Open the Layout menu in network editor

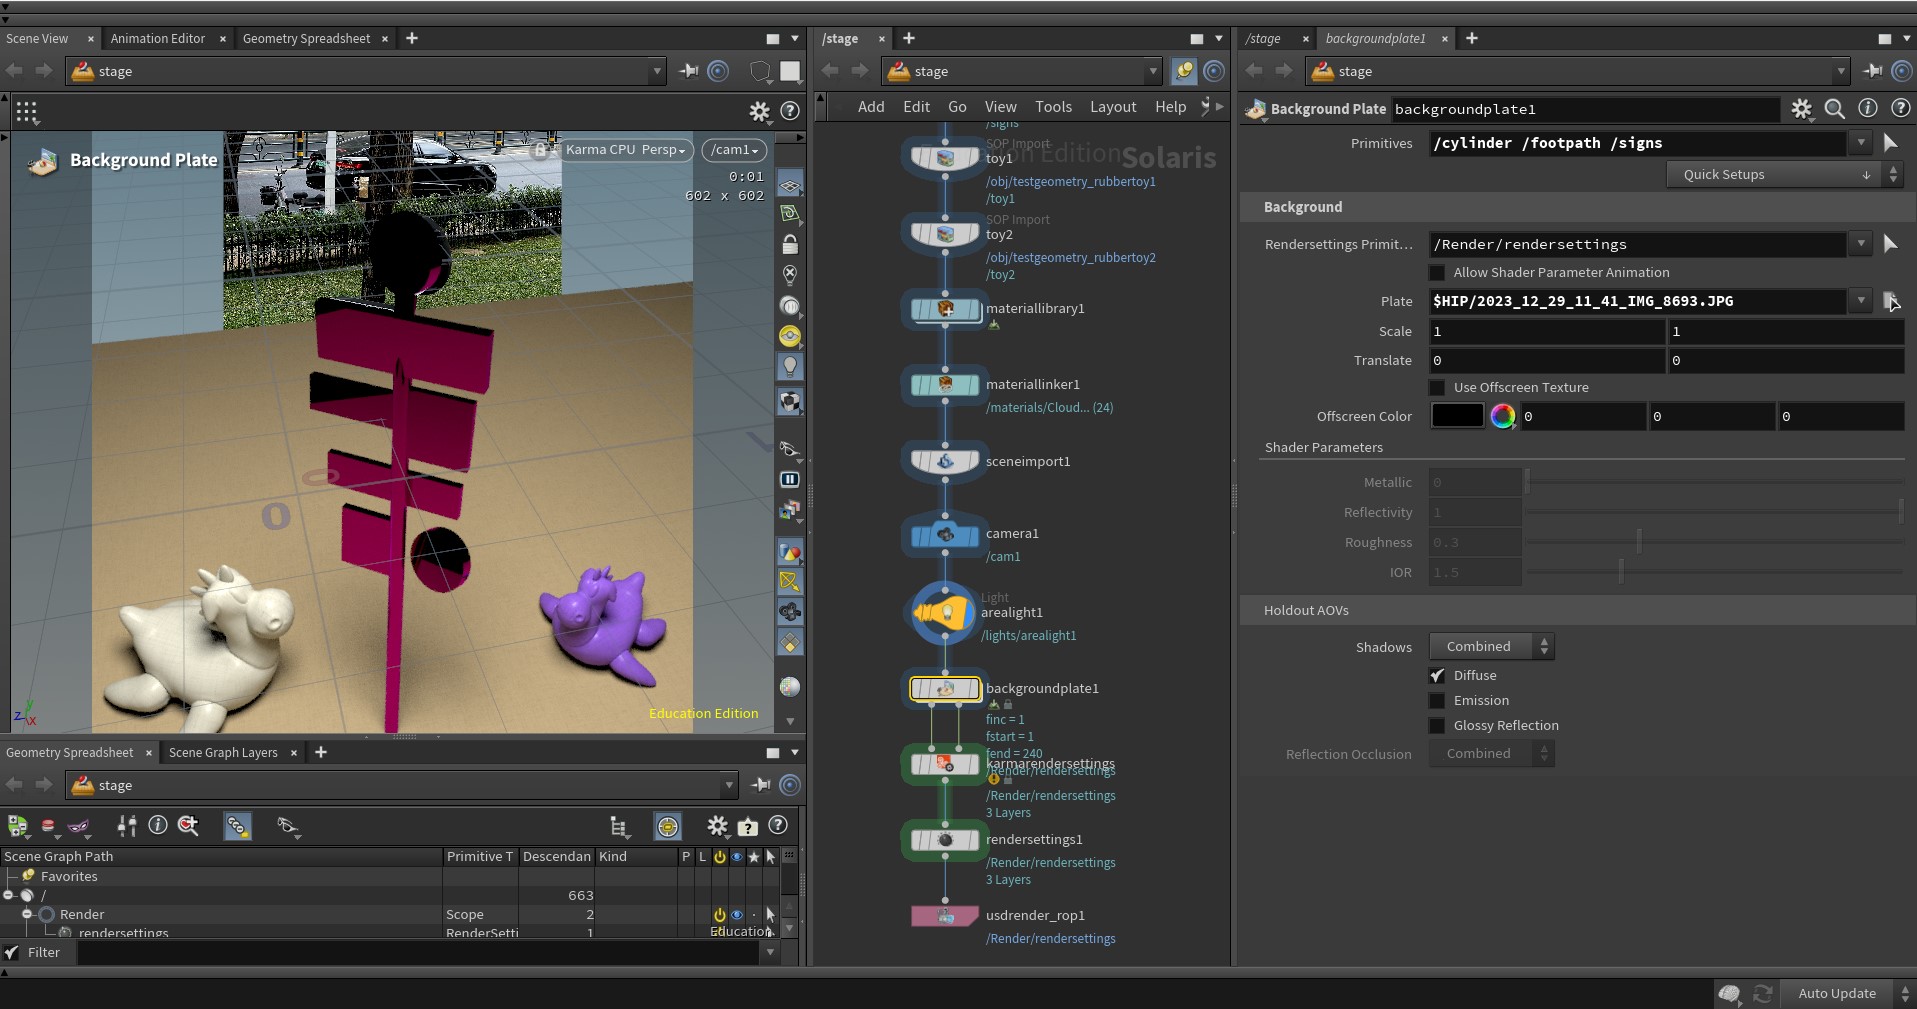click(x=1113, y=107)
